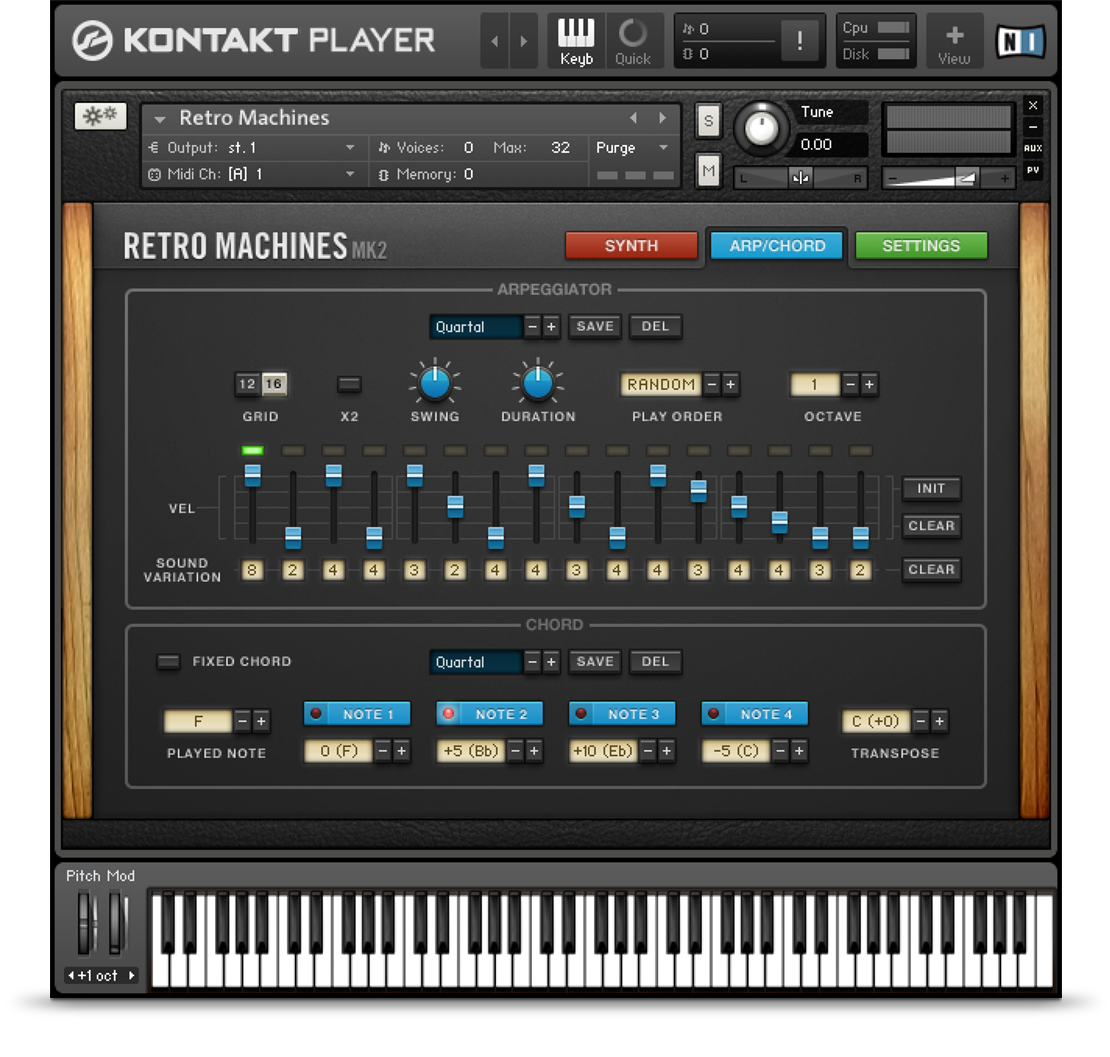Expand the Retro Machines instrument name dropdown
This screenshot has width=1110, height=1057.
[x=160, y=119]
